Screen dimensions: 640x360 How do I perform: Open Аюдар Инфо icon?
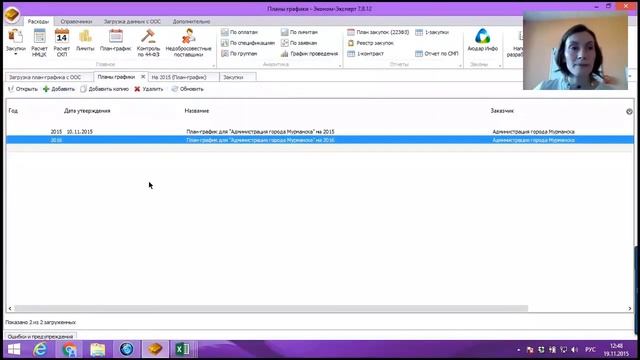(482, 40)
